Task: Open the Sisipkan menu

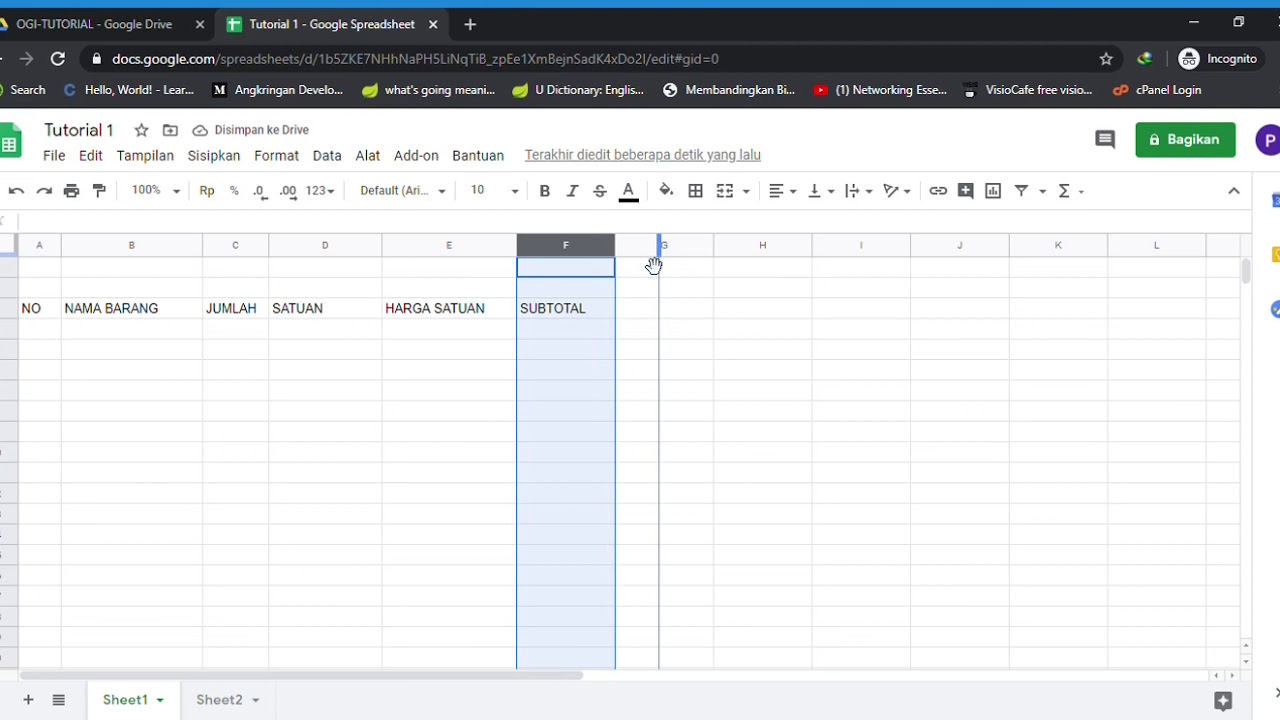Action: (x=214, y=156)
